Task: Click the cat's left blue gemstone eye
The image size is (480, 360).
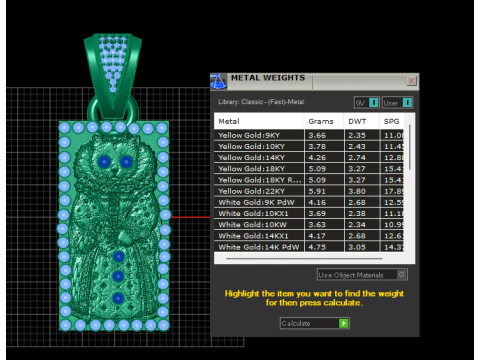Action: pyautogui.click(x=104, y=162)
